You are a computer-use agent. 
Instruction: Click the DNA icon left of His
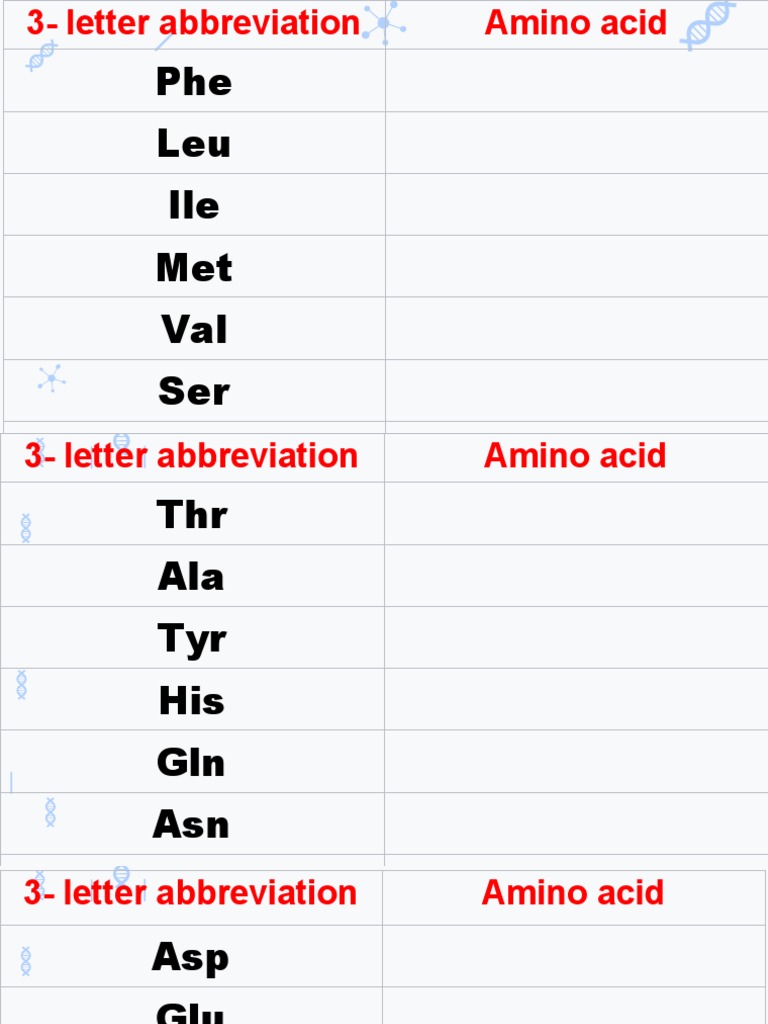tap(22, 685)
